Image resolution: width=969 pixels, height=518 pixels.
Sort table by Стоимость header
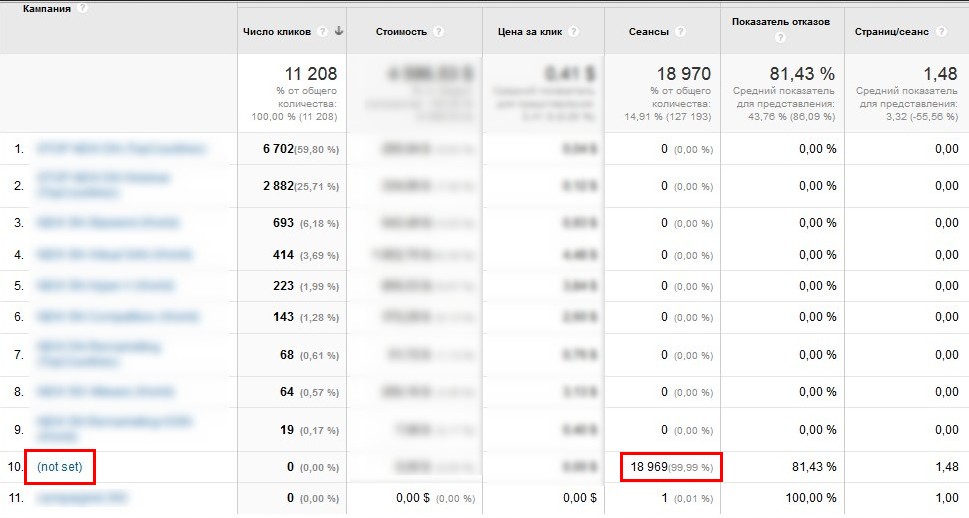(401, 32)
